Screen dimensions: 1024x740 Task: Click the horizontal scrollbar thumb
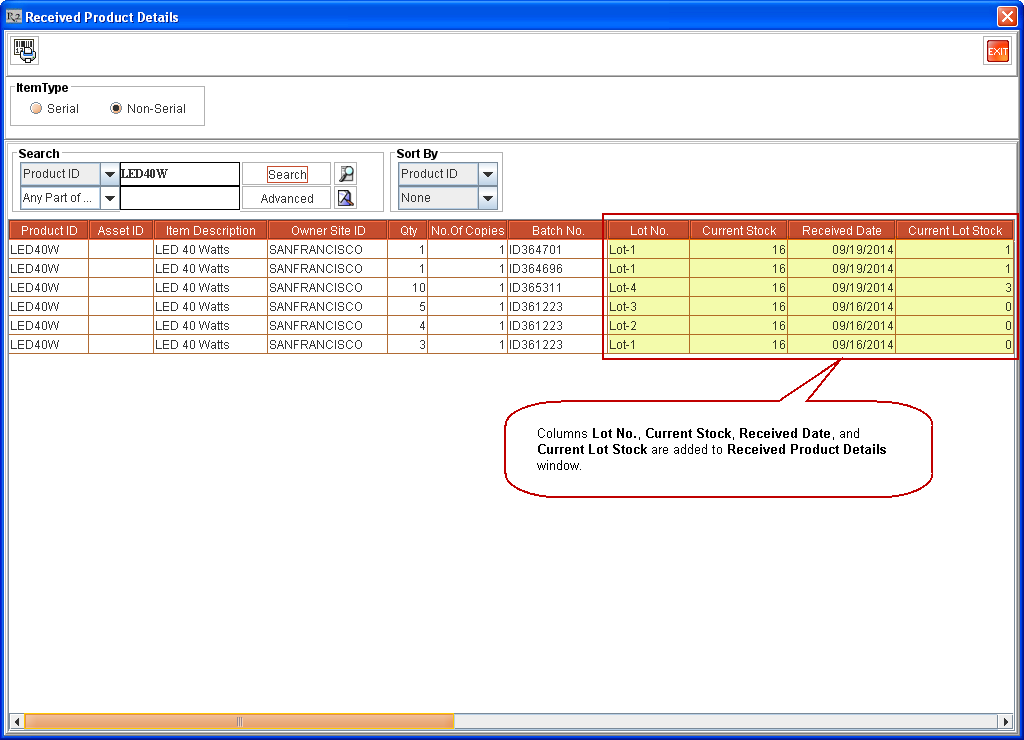point(239,721)
